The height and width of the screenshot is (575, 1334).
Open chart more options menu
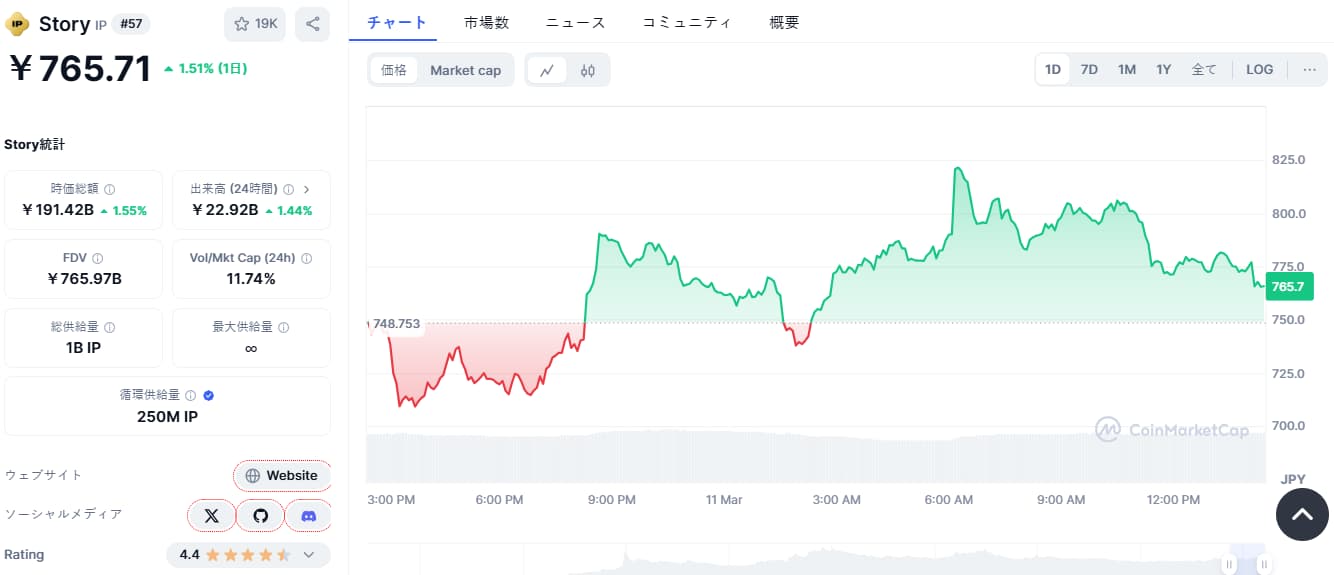(x=1309, y=70)
